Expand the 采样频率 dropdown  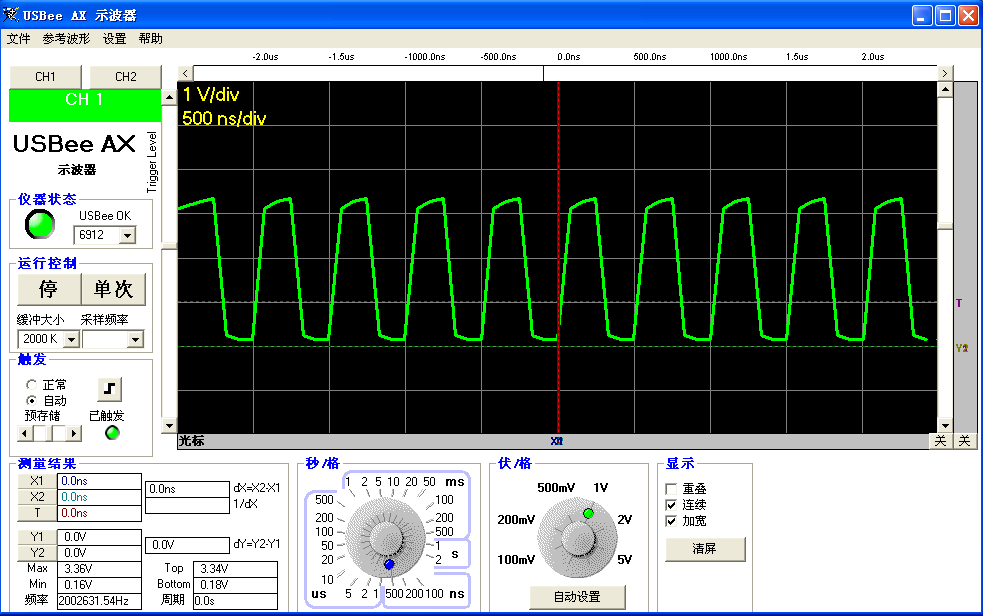pos(136,340)
